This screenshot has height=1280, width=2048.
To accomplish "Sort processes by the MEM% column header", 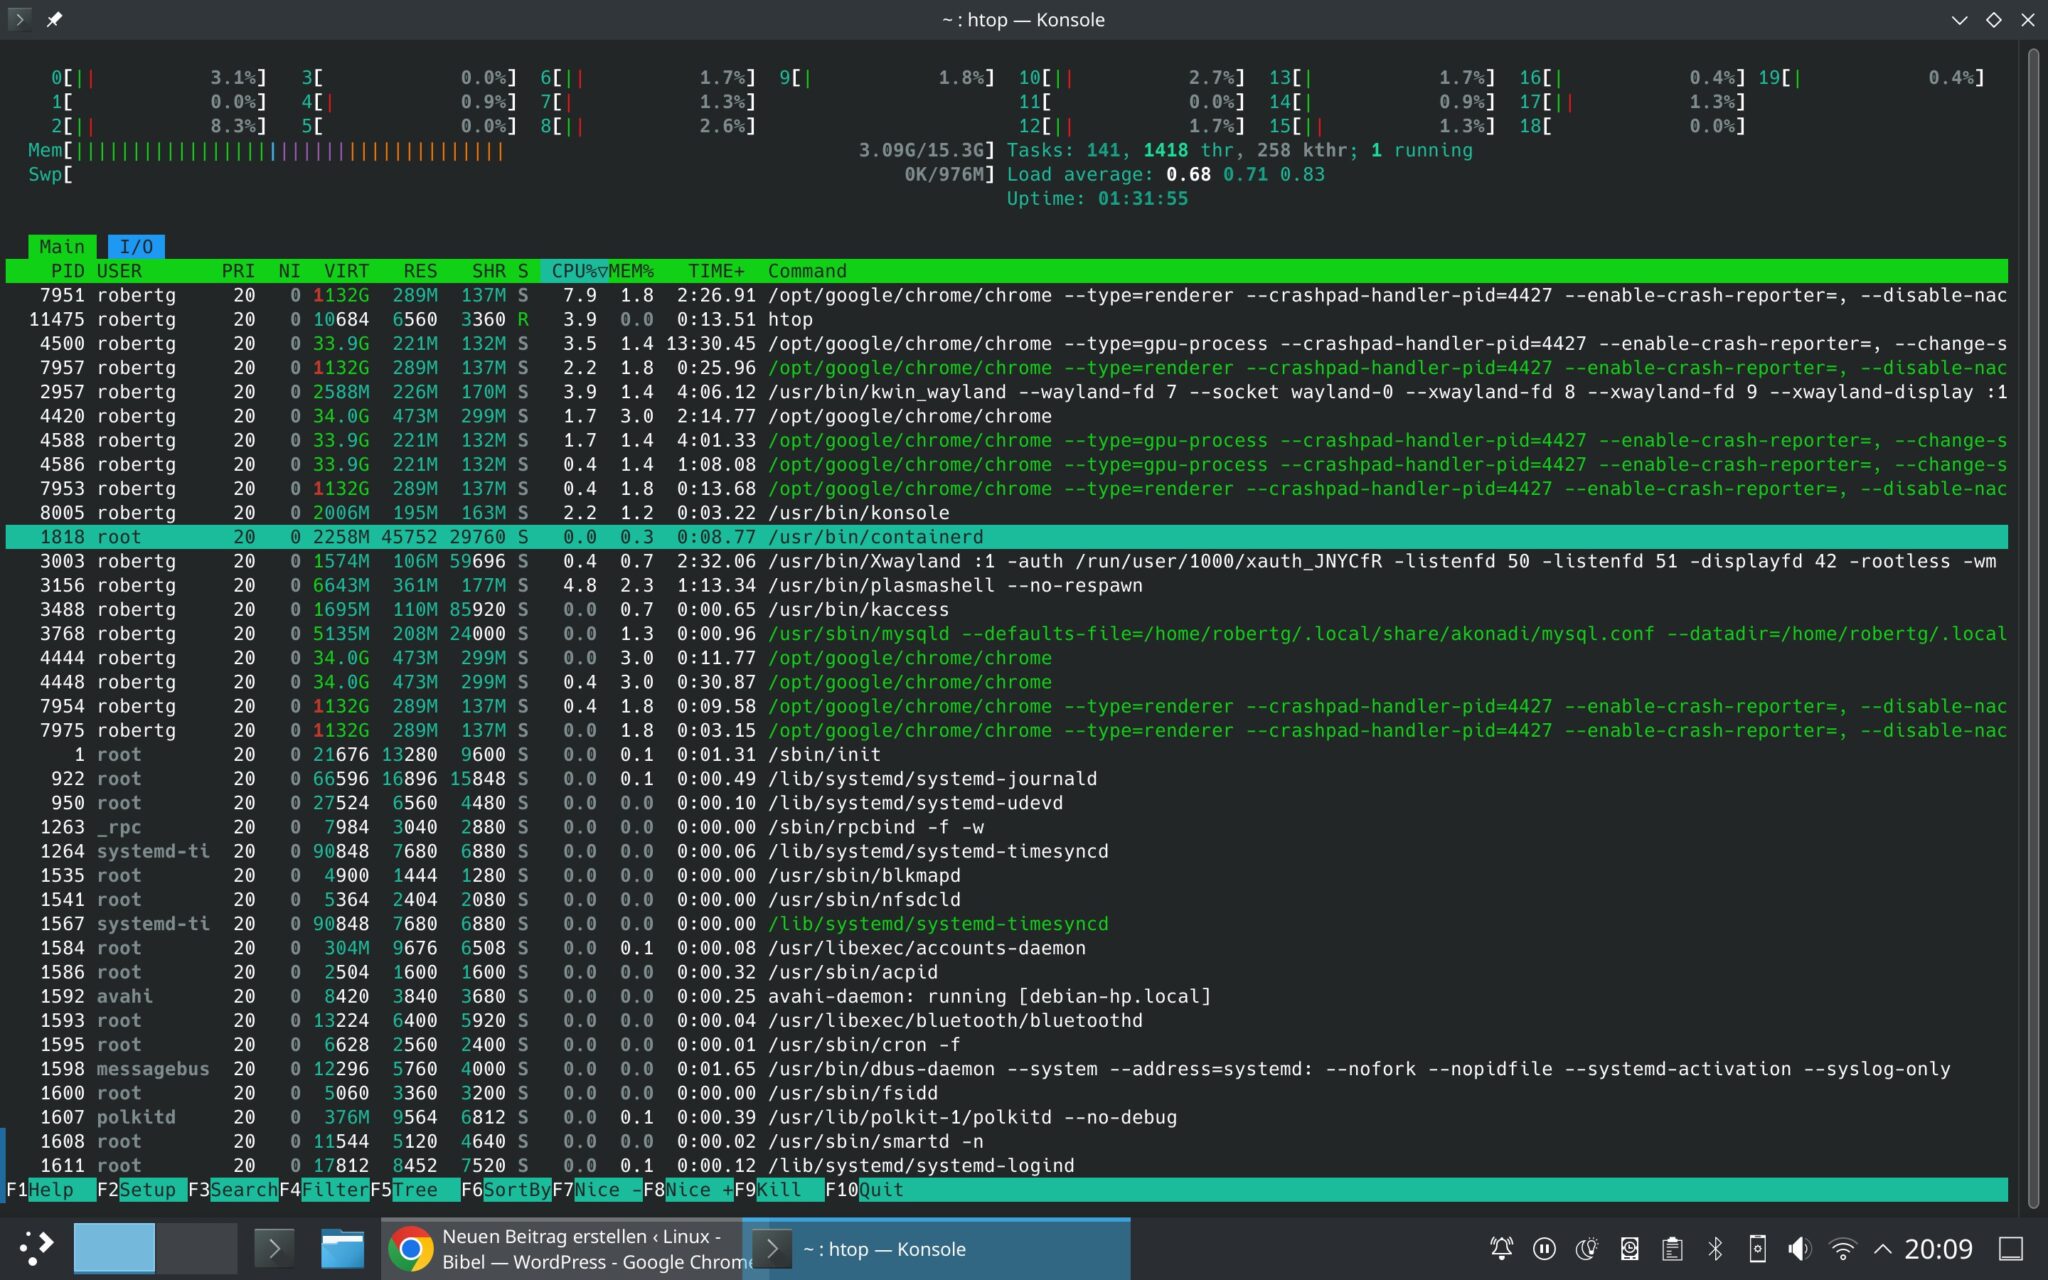I will tap(632, 270).
